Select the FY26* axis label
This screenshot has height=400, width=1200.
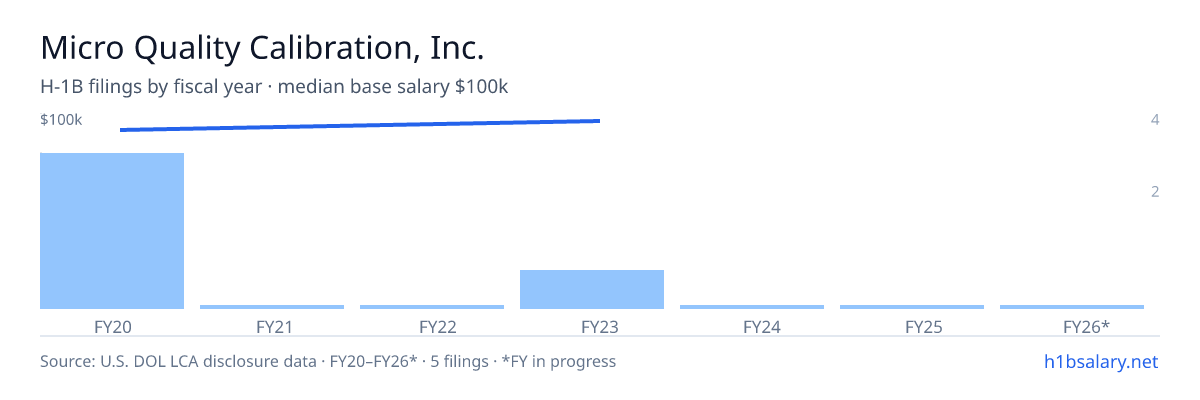(1072, 326)
